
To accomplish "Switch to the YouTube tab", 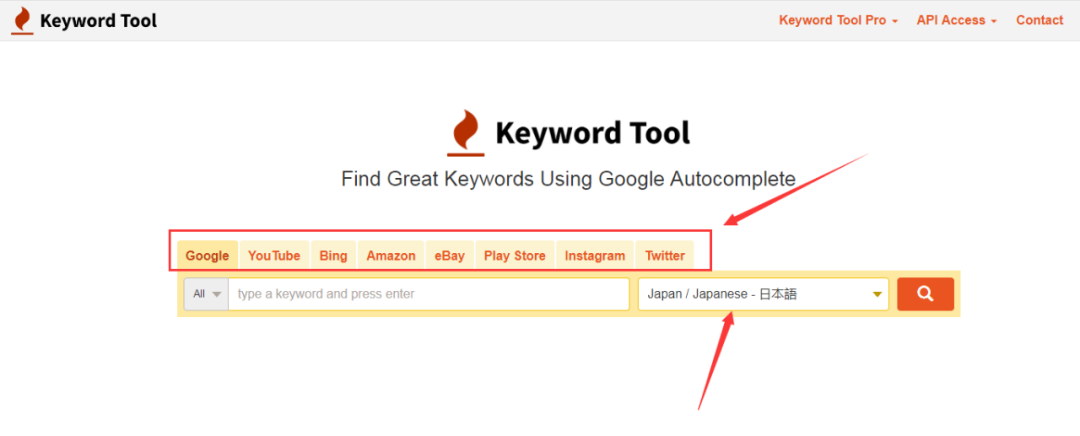I will coord(274,256).
